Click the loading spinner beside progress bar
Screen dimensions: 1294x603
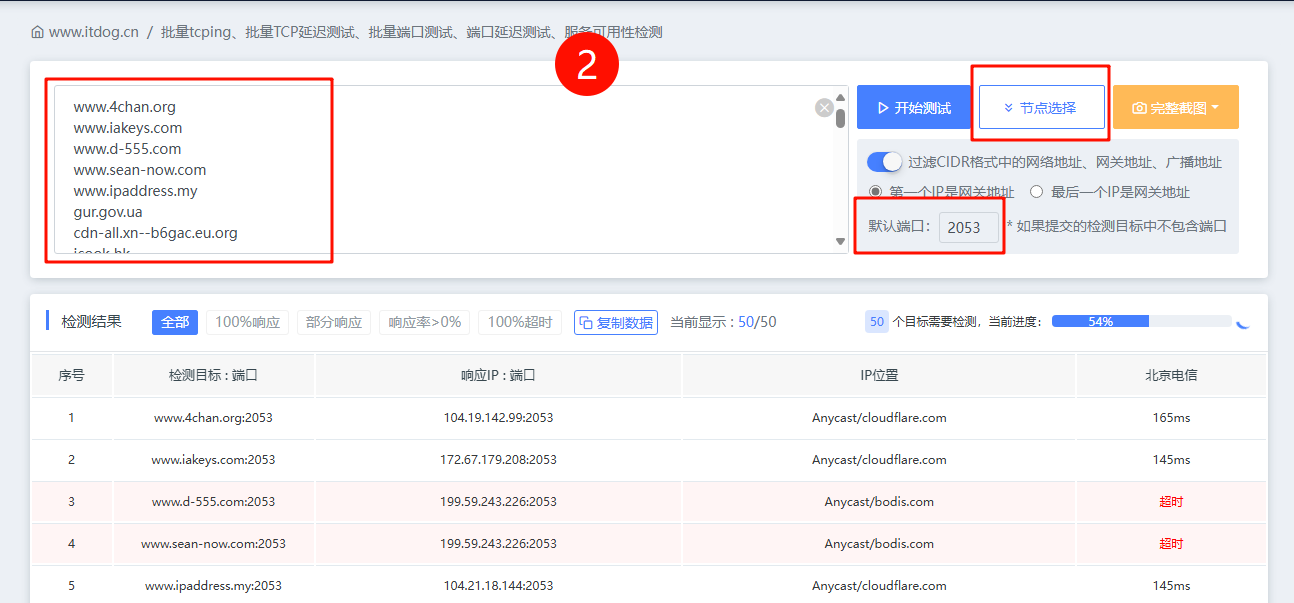pos(1243,322)
